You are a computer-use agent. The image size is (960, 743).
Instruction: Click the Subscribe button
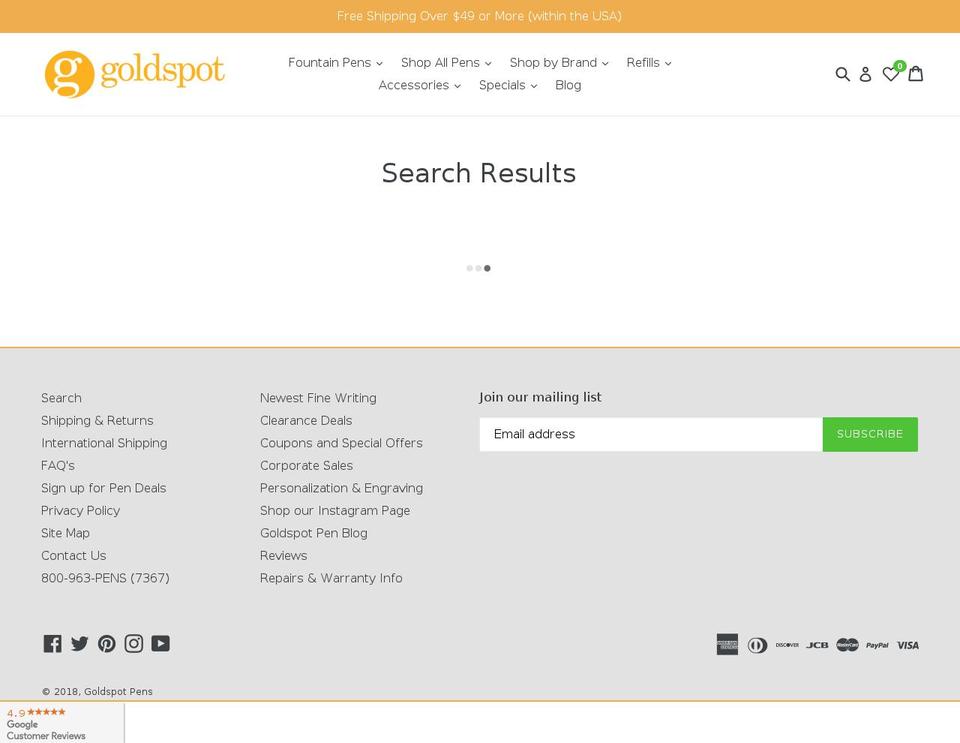click(x=870, y=434)
